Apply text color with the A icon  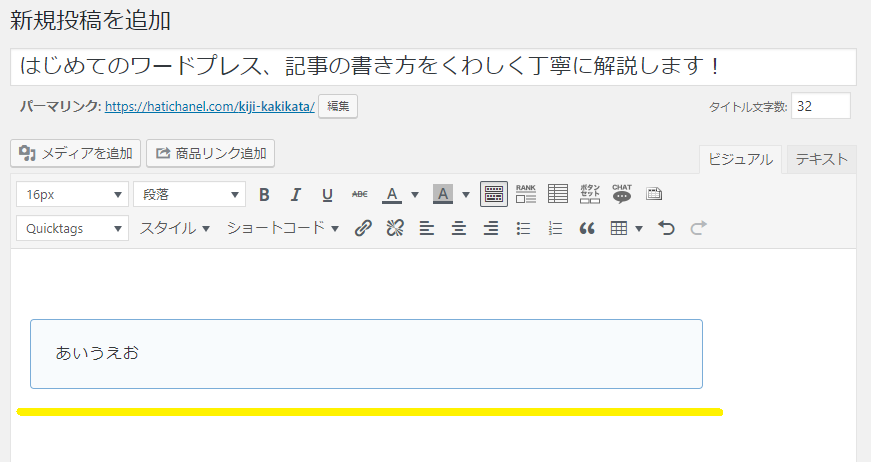coord(392,194)
